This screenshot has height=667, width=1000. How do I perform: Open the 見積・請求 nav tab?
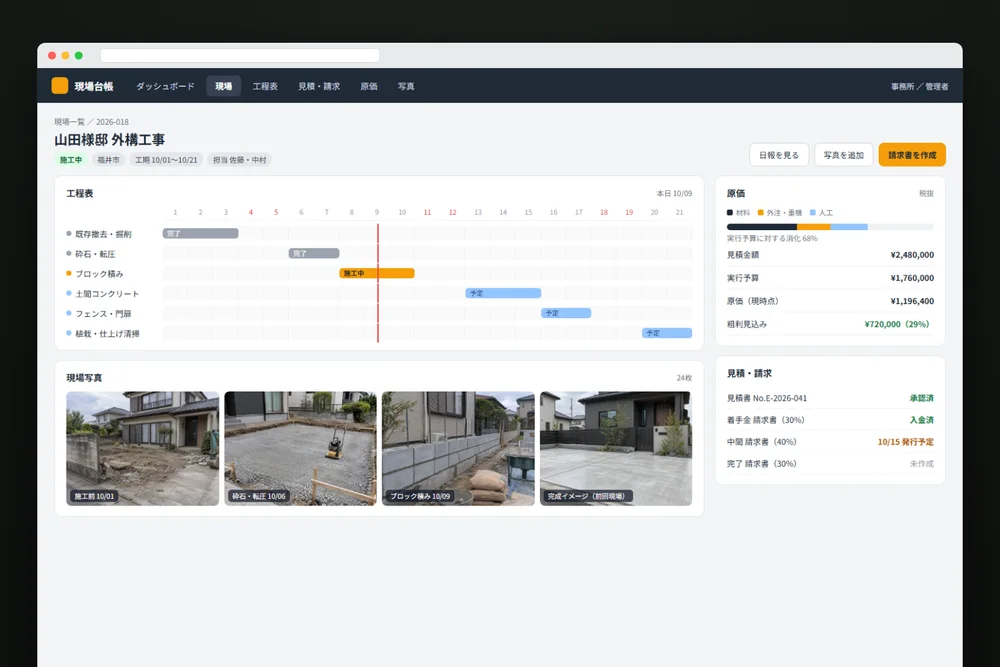point(319,86)
